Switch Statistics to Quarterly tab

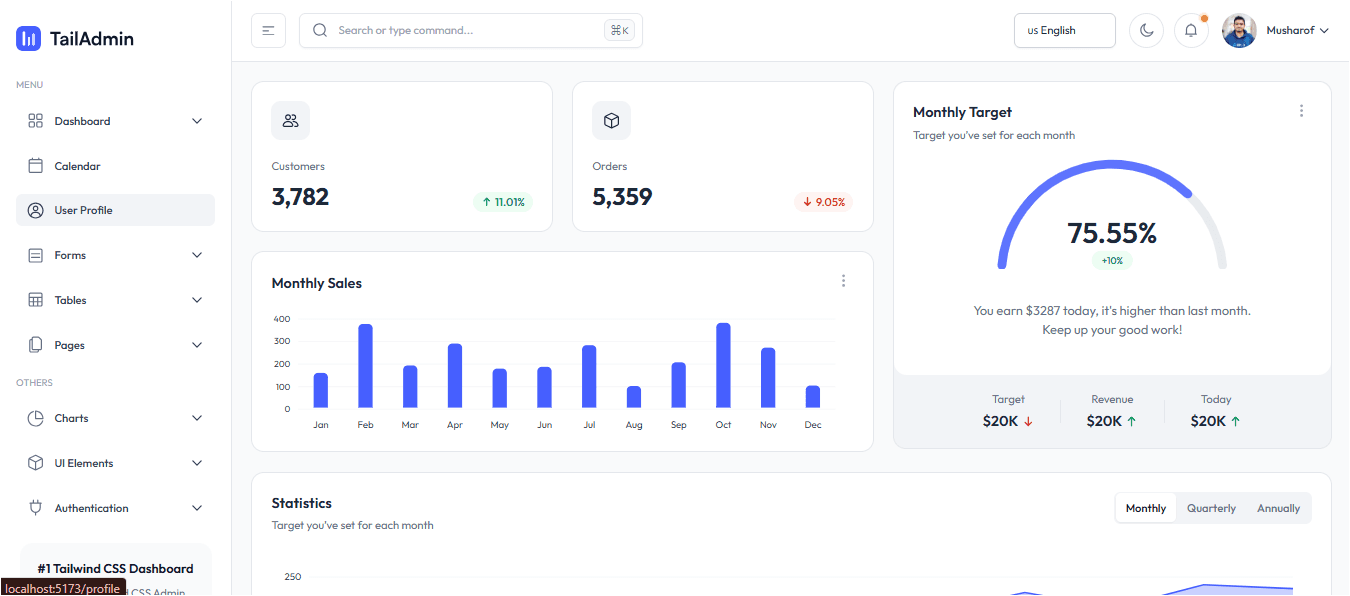[1211, 508]
